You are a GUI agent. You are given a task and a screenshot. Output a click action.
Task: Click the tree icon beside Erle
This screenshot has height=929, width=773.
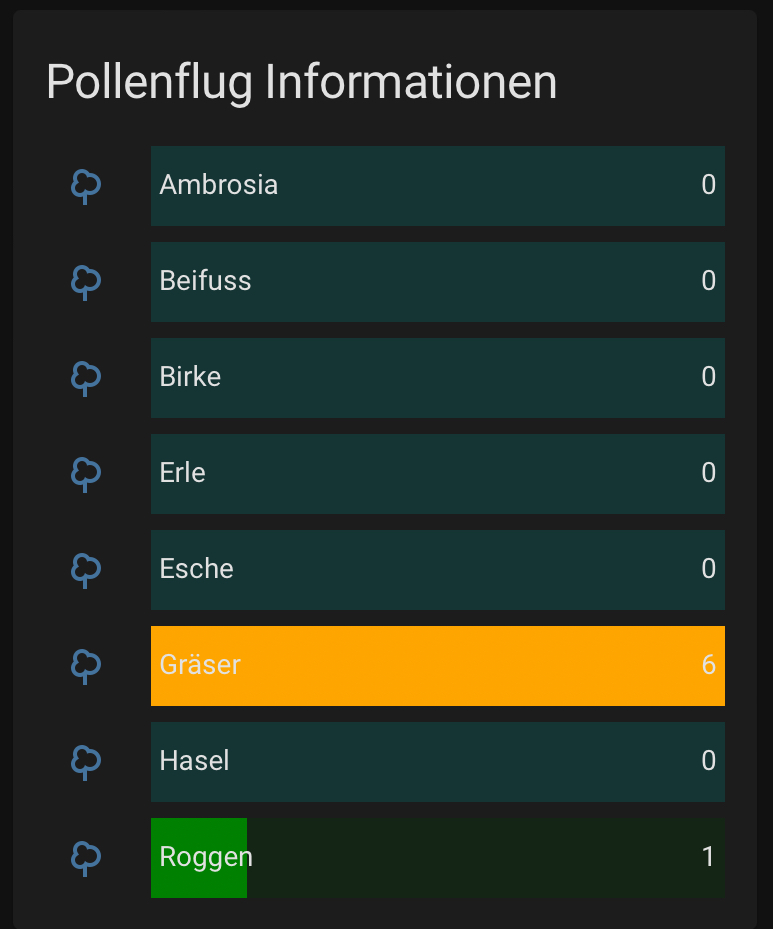pos(86,474)
